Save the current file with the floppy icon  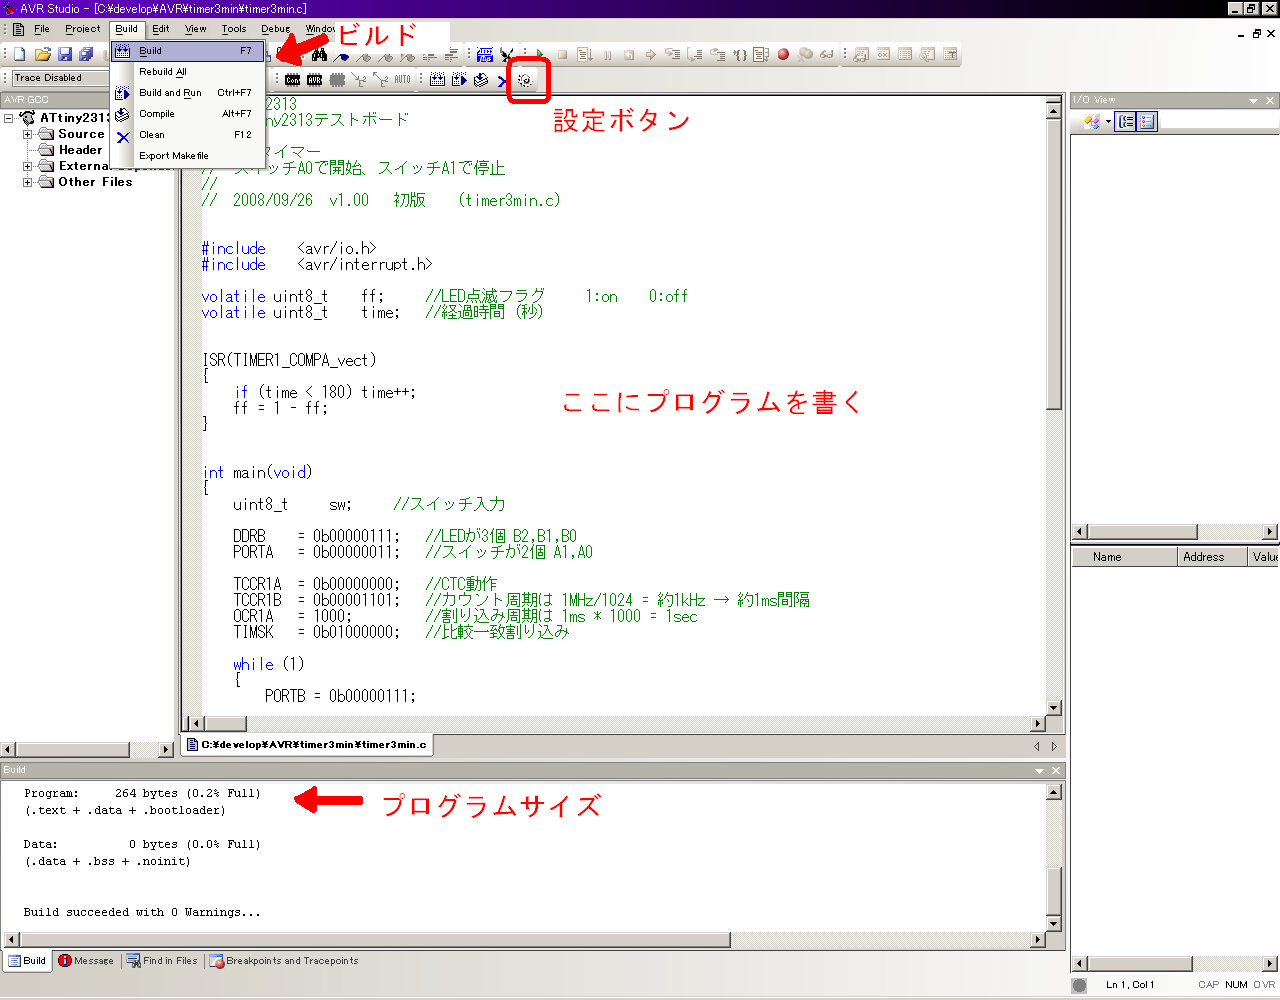[65, 54]
